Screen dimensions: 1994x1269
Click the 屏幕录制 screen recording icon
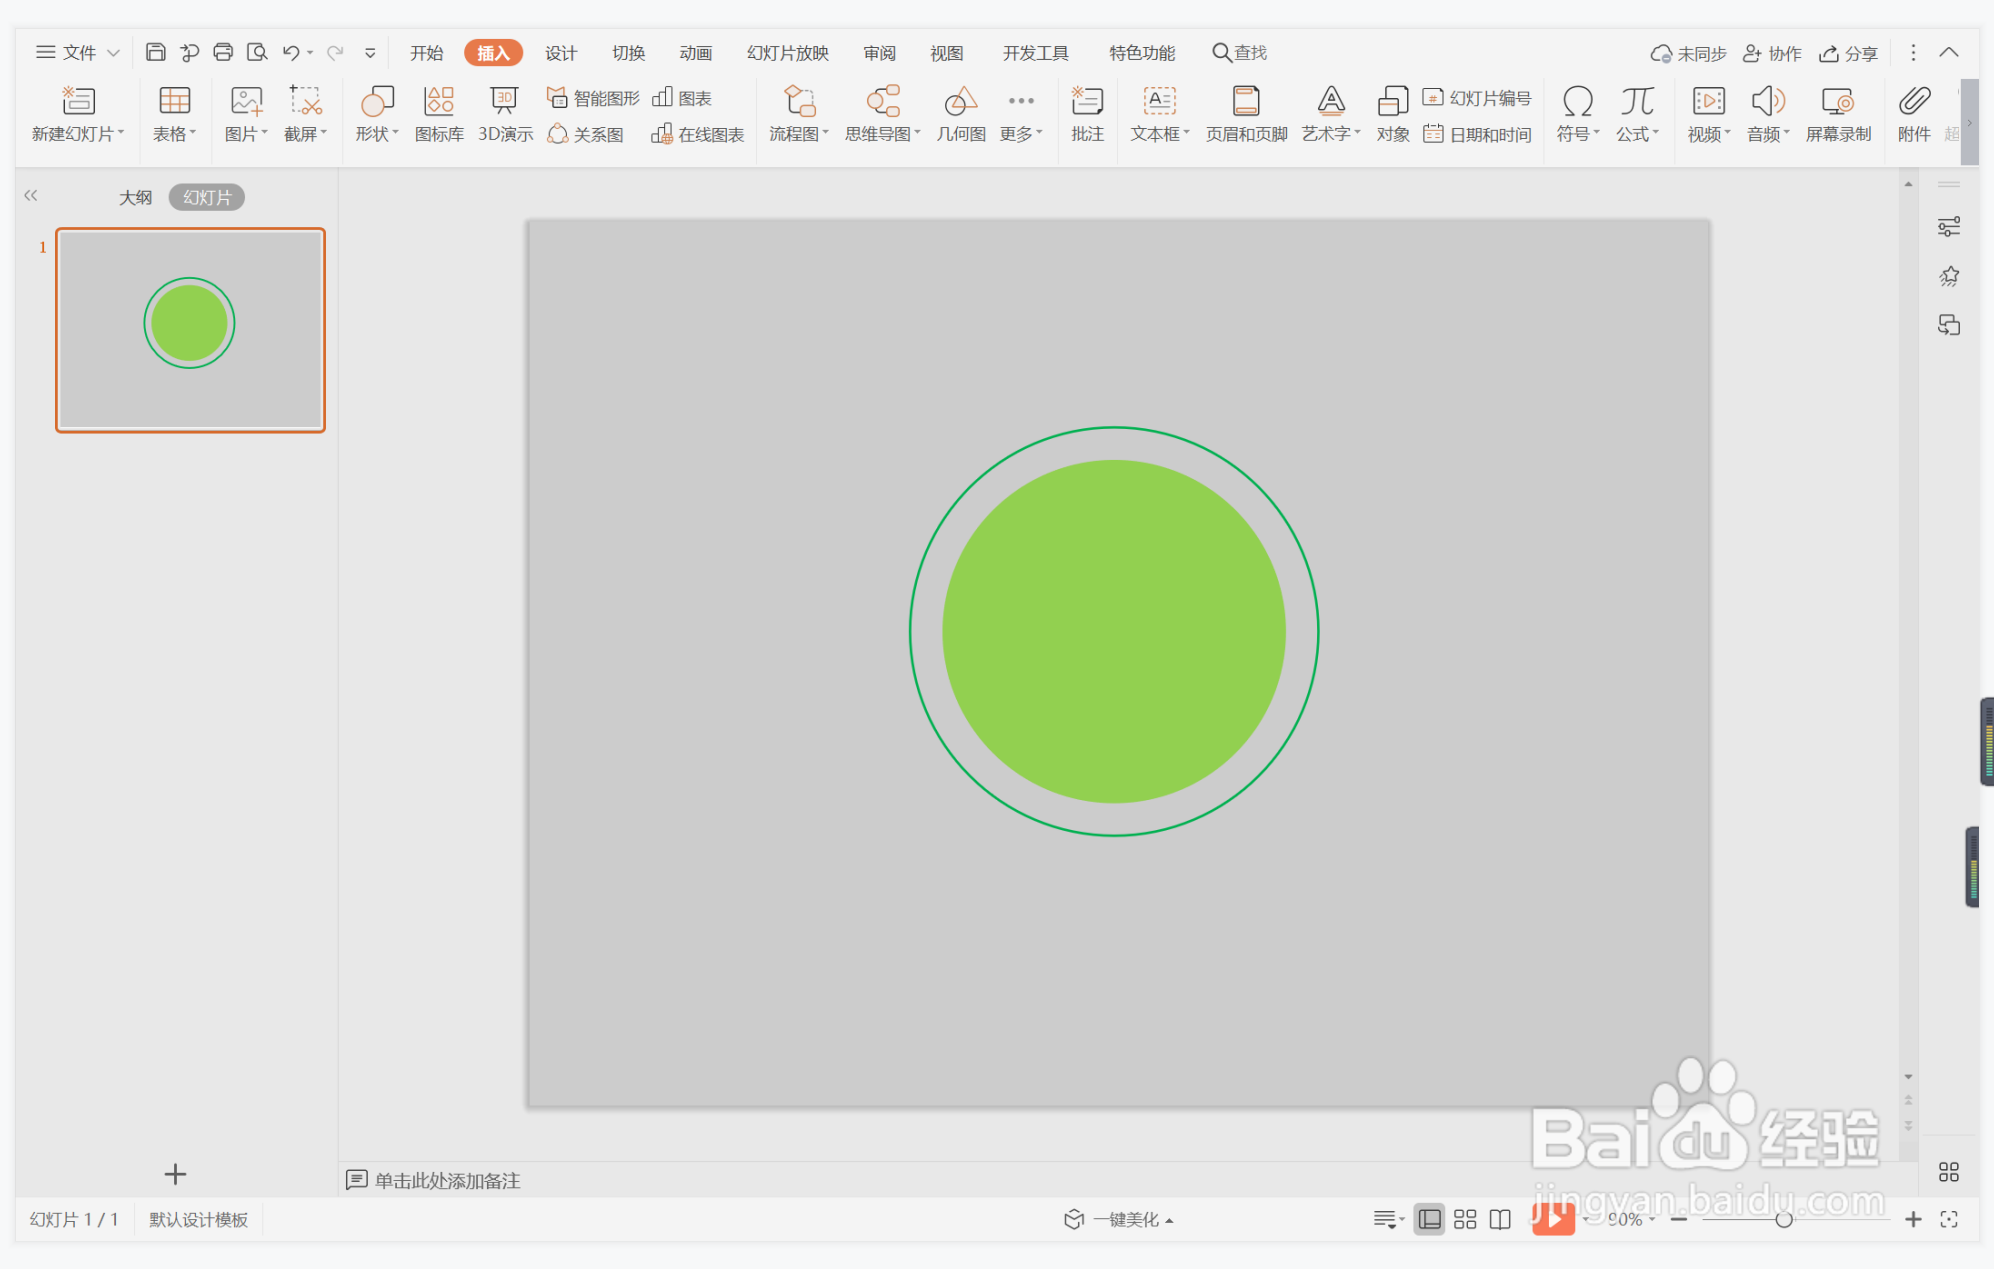[1838, 112]
